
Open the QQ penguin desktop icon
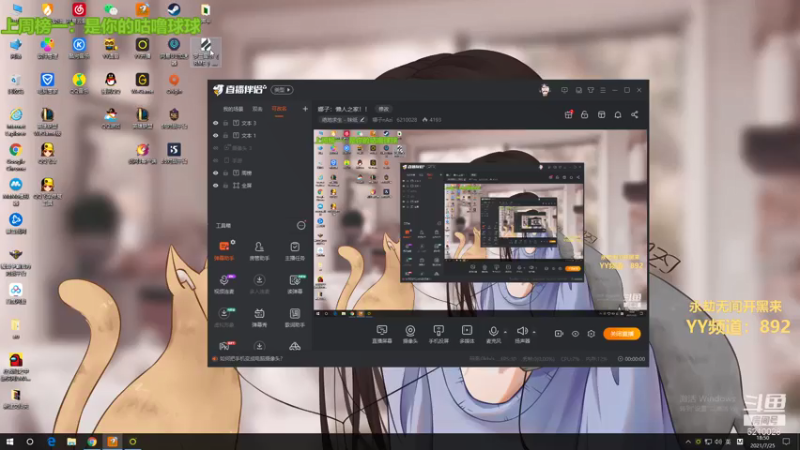(111, 83)
